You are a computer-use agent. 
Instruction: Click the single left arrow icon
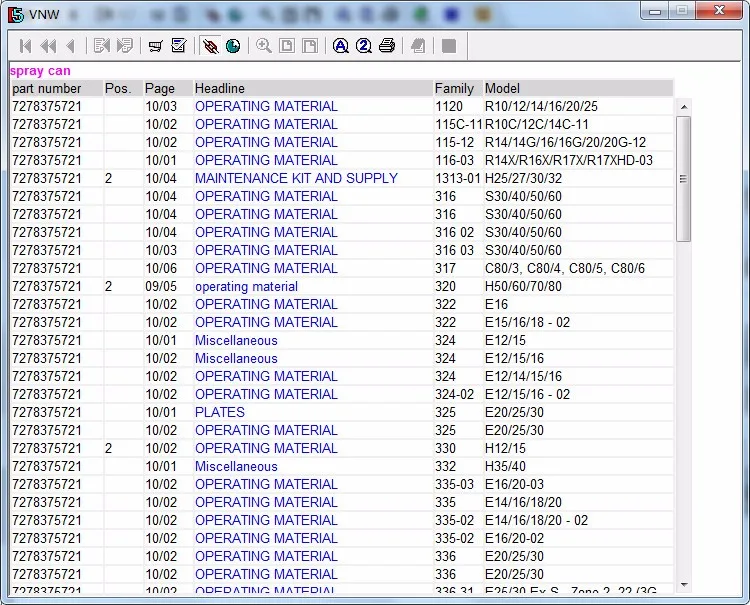coord(71,46)
